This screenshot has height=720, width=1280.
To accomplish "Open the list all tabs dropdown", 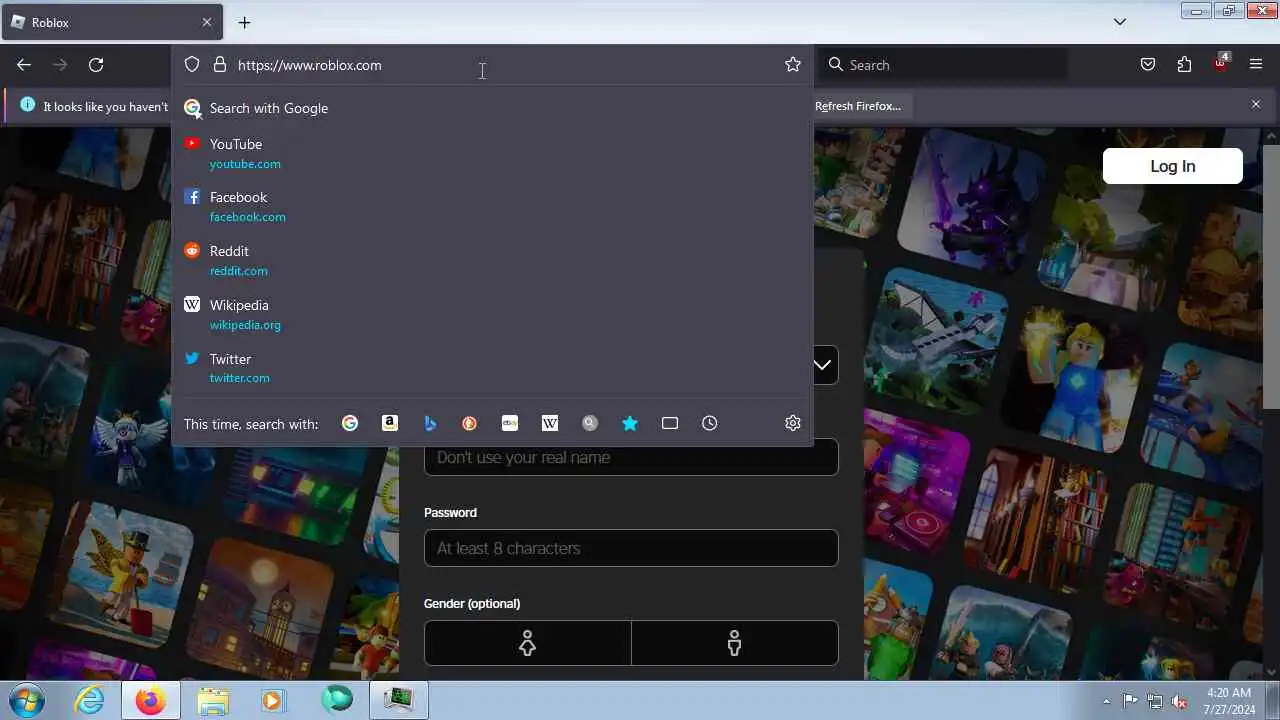I will [1120, 22].
